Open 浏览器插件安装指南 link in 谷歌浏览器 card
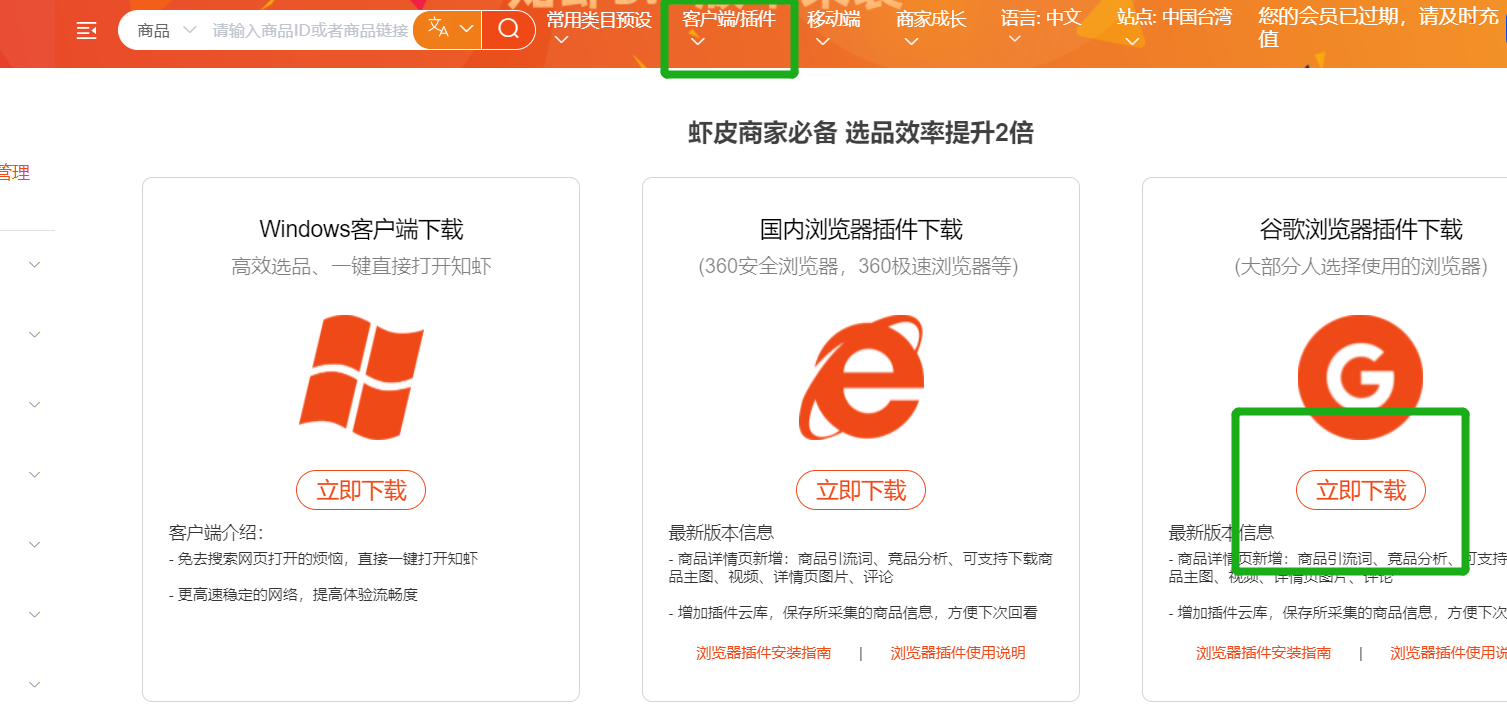1507x723 pixels. (x=1263, y=653)
